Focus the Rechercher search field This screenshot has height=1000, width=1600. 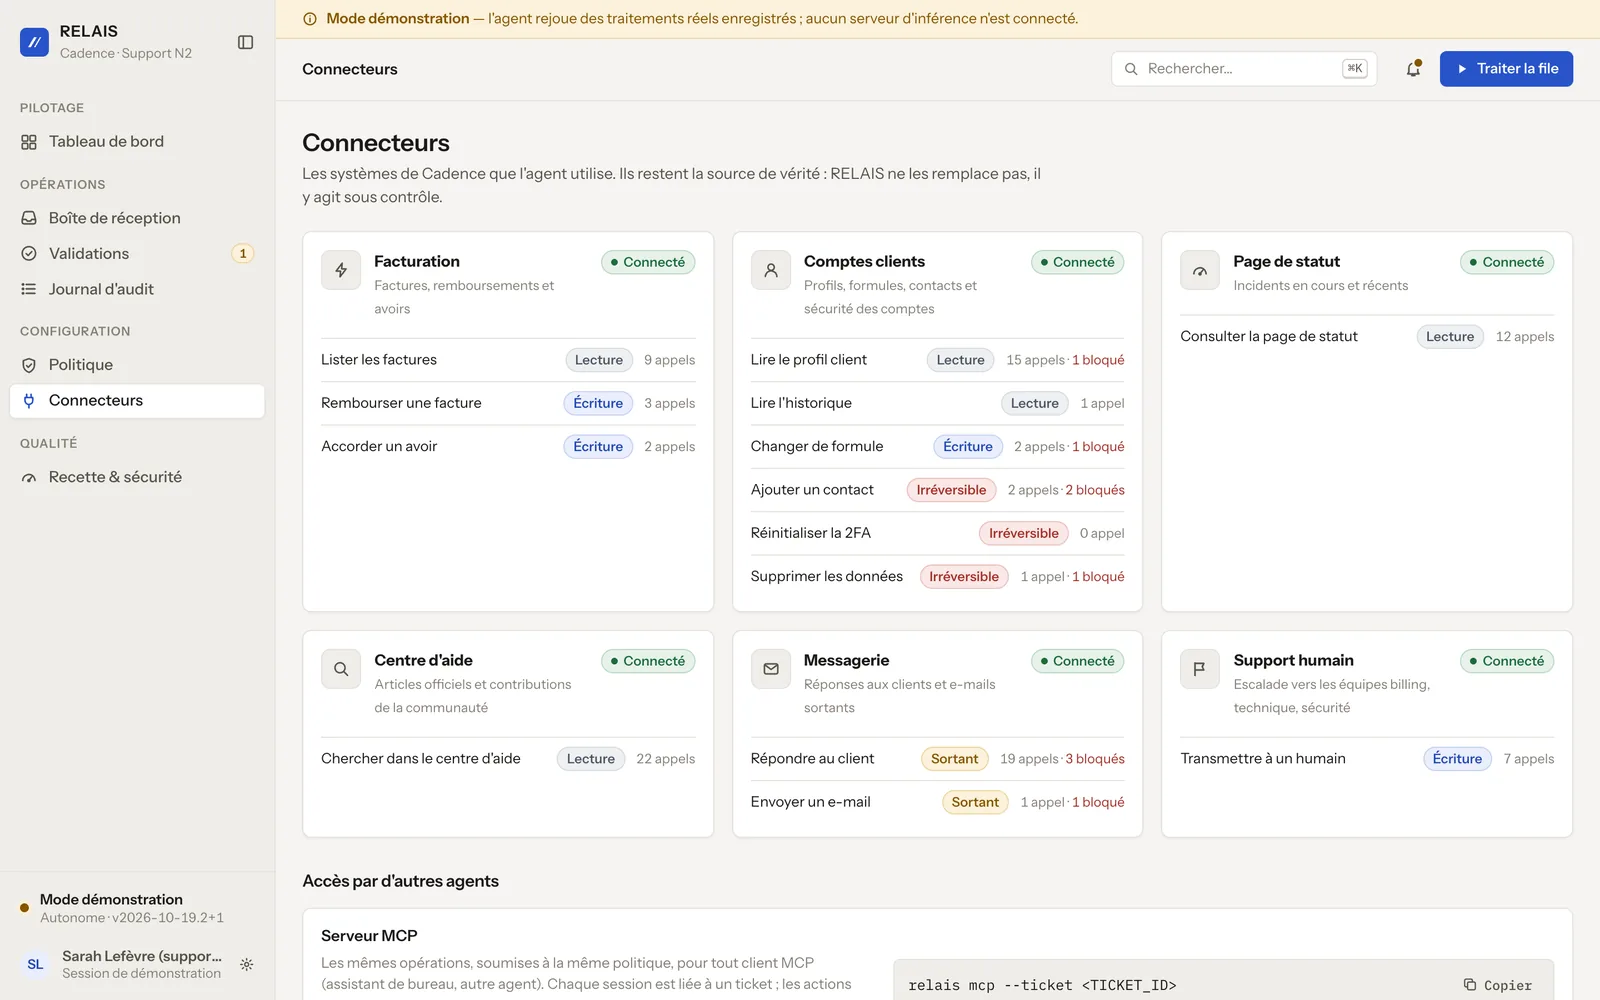click(x=1244, y=69)
